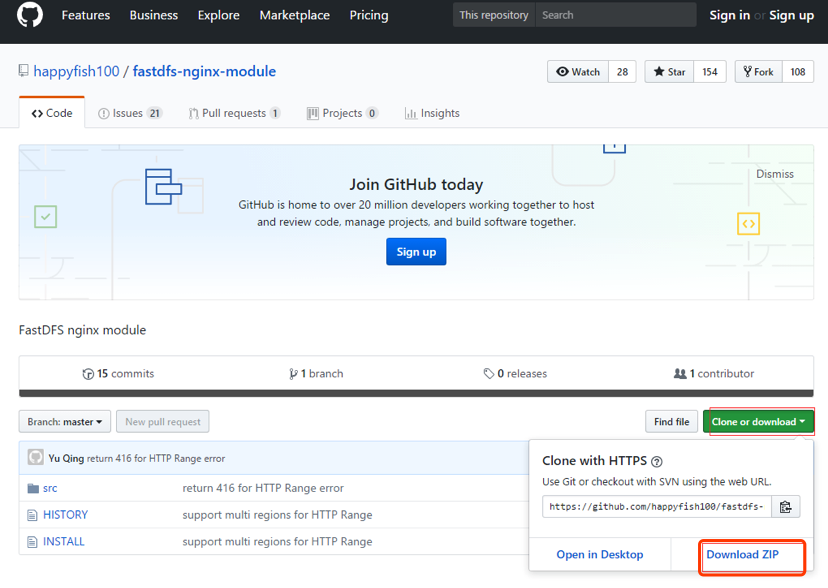View the 0 releases page
This screenshot has height=588, width=828.
[x=515, y=374]
